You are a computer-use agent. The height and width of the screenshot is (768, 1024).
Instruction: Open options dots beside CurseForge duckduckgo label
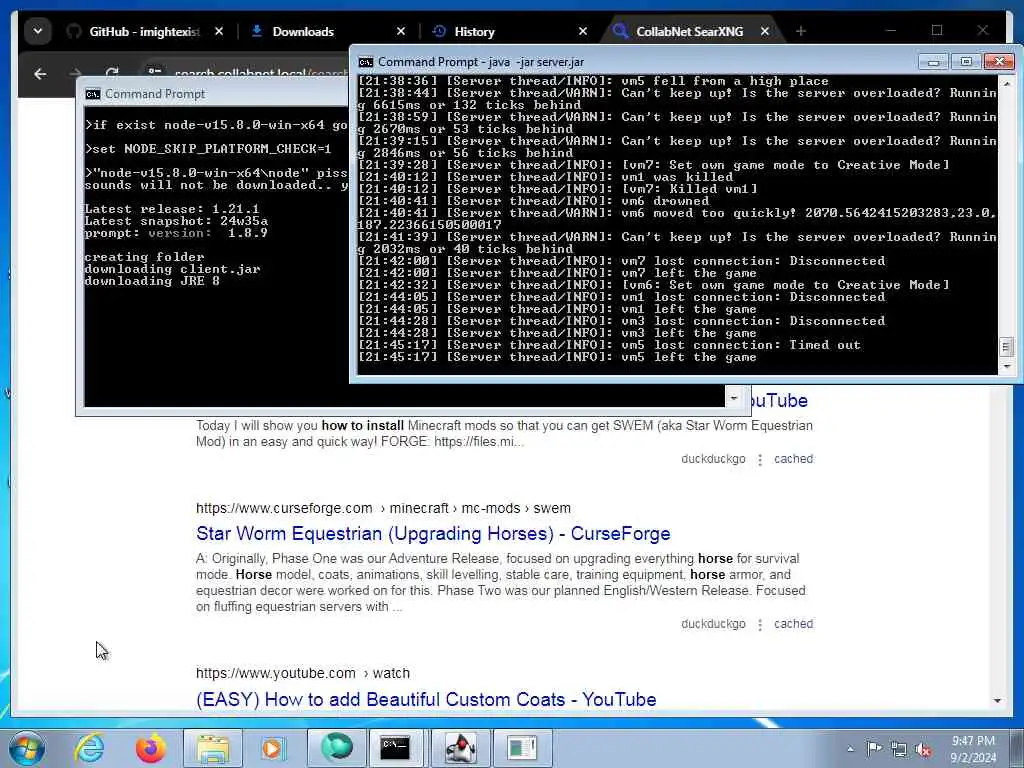pyautogui.click(x=760, y=625)
